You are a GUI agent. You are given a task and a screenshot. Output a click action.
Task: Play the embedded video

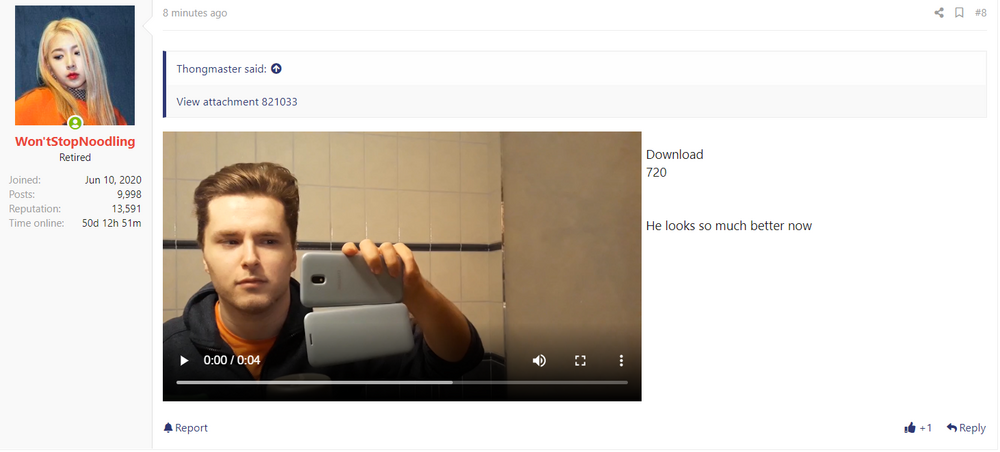[184, 360]
